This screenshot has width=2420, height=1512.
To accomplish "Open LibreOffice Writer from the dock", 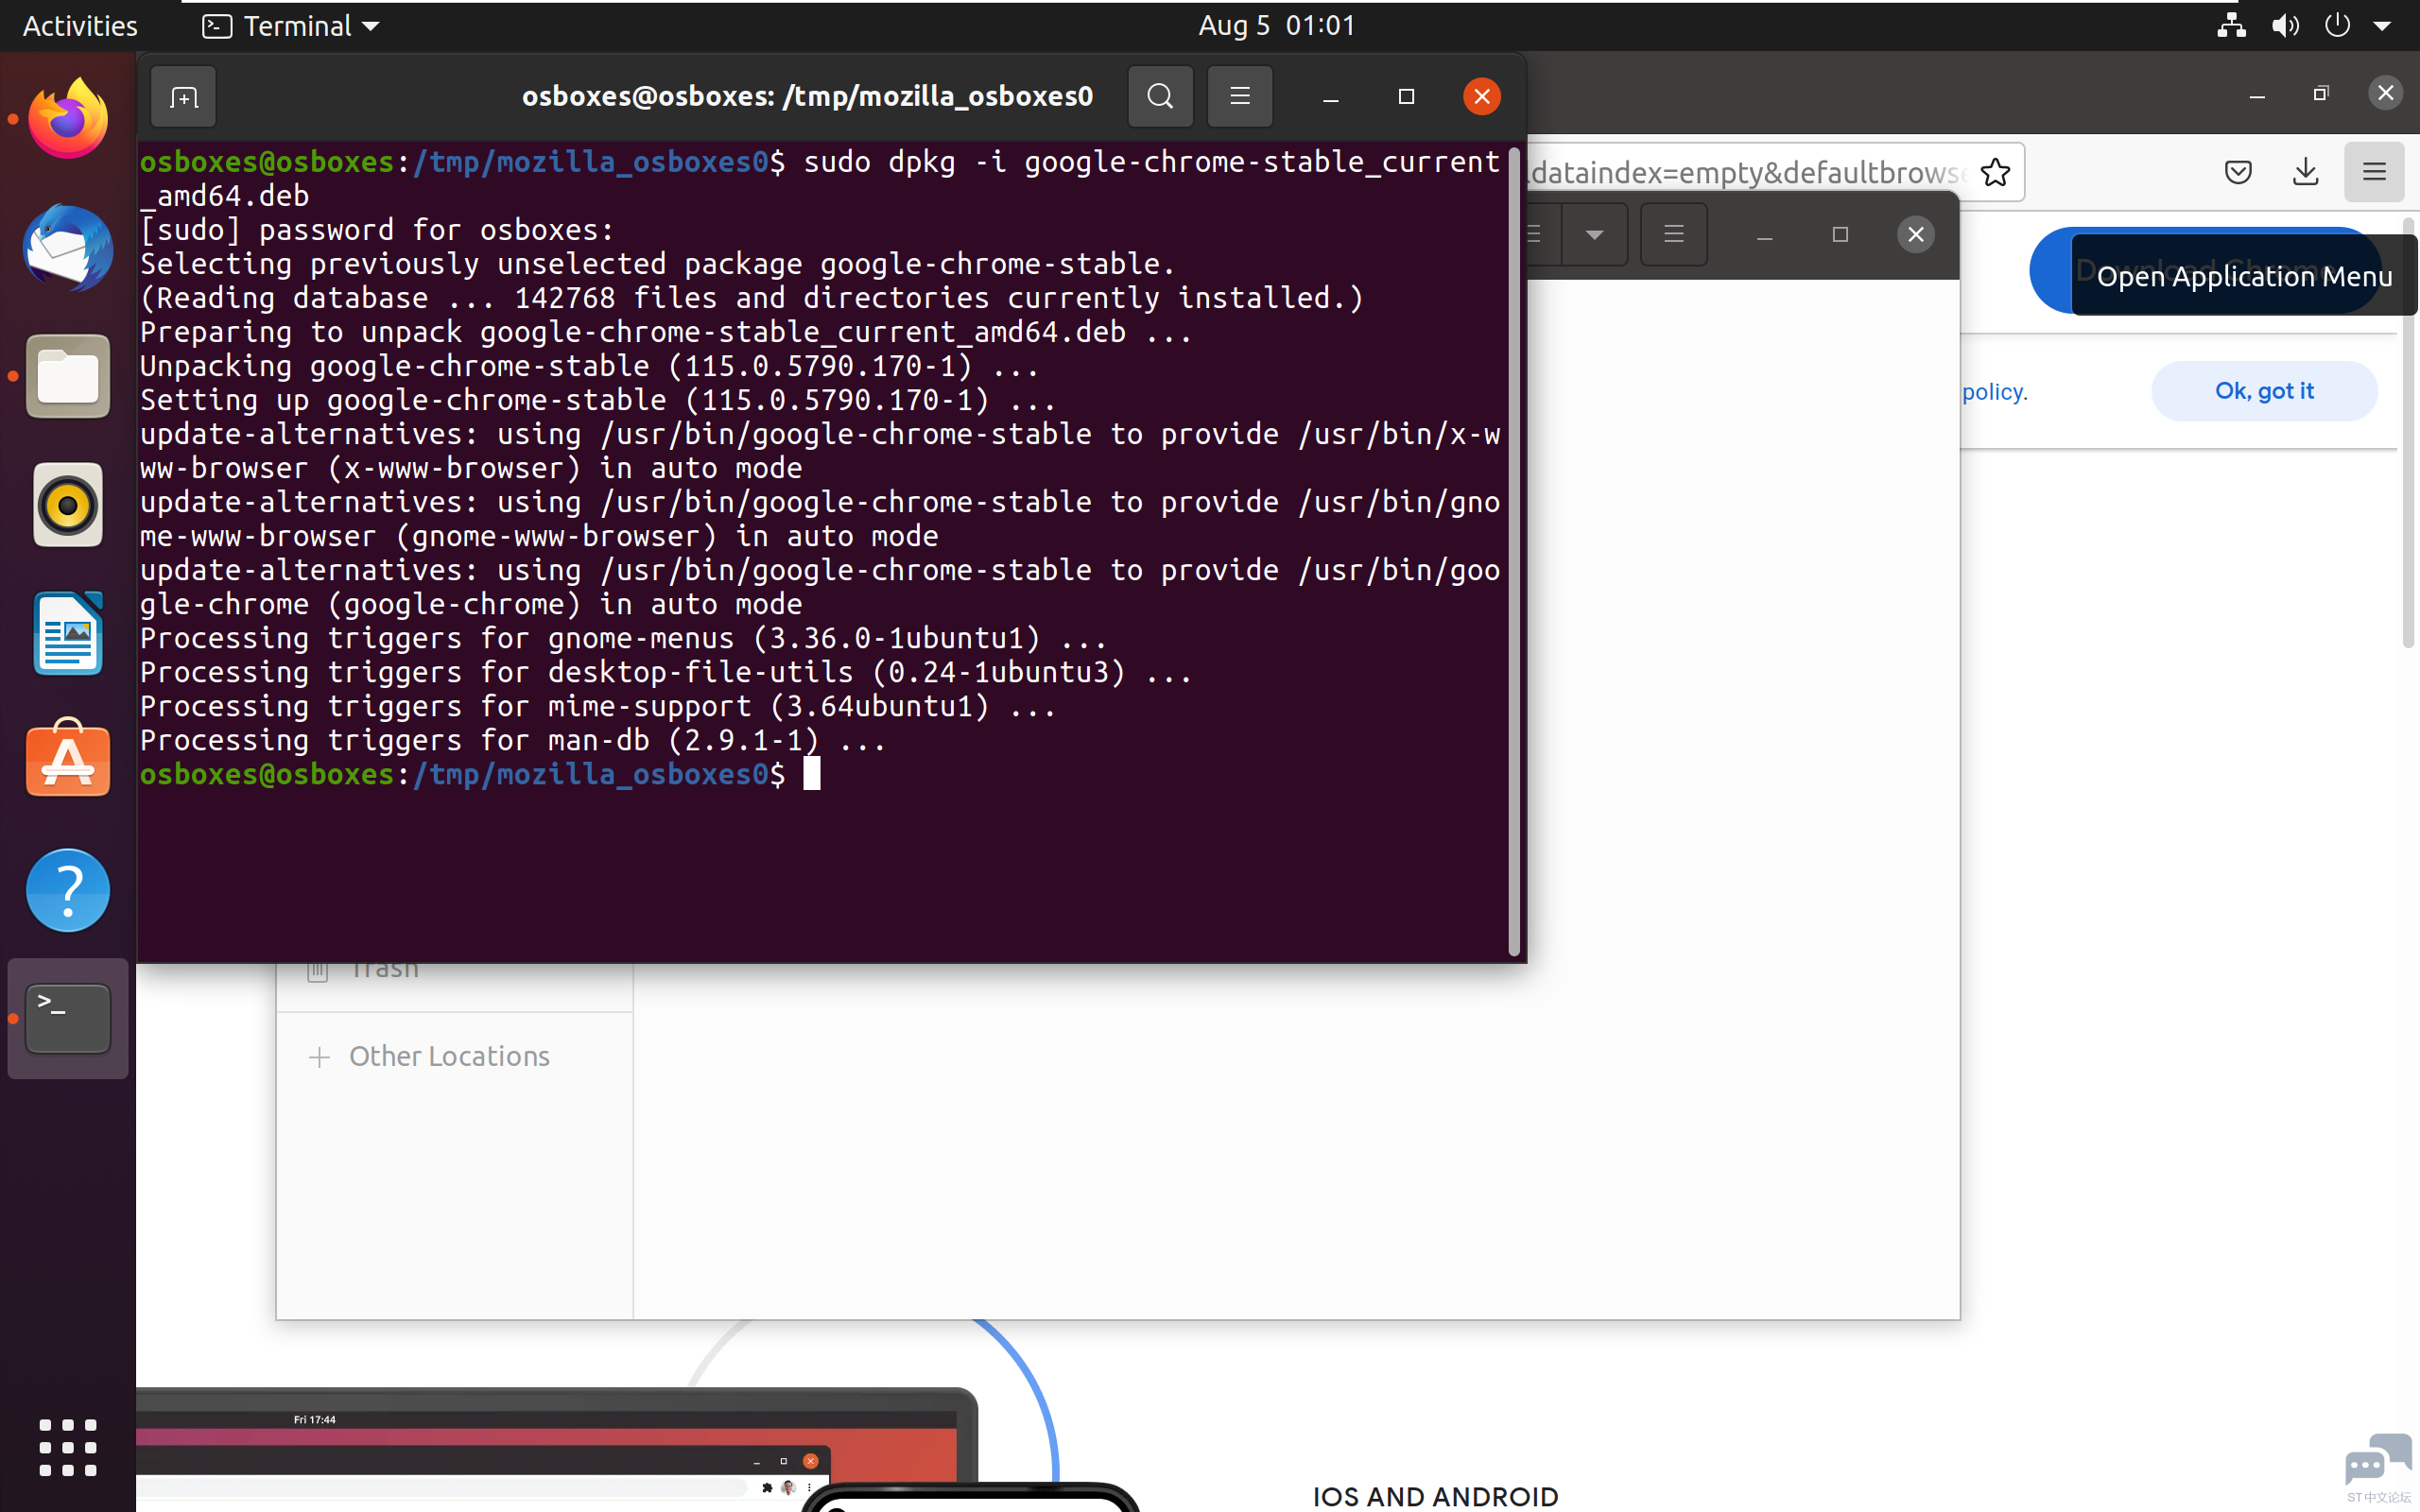I will click(68, 634).
